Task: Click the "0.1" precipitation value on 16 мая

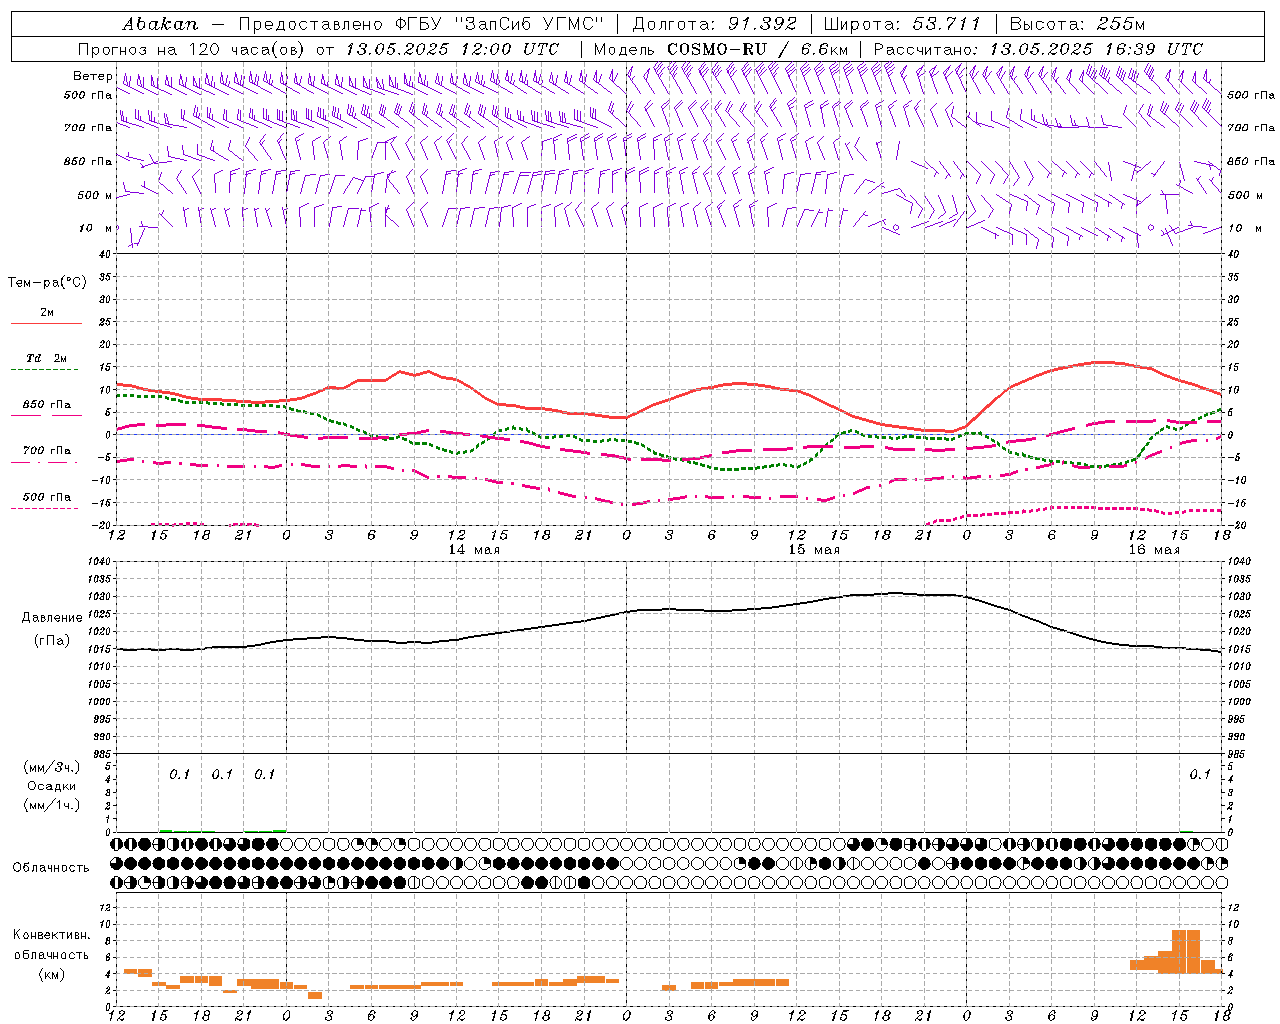Action: pyautogui.click(x=1200, y=774)
